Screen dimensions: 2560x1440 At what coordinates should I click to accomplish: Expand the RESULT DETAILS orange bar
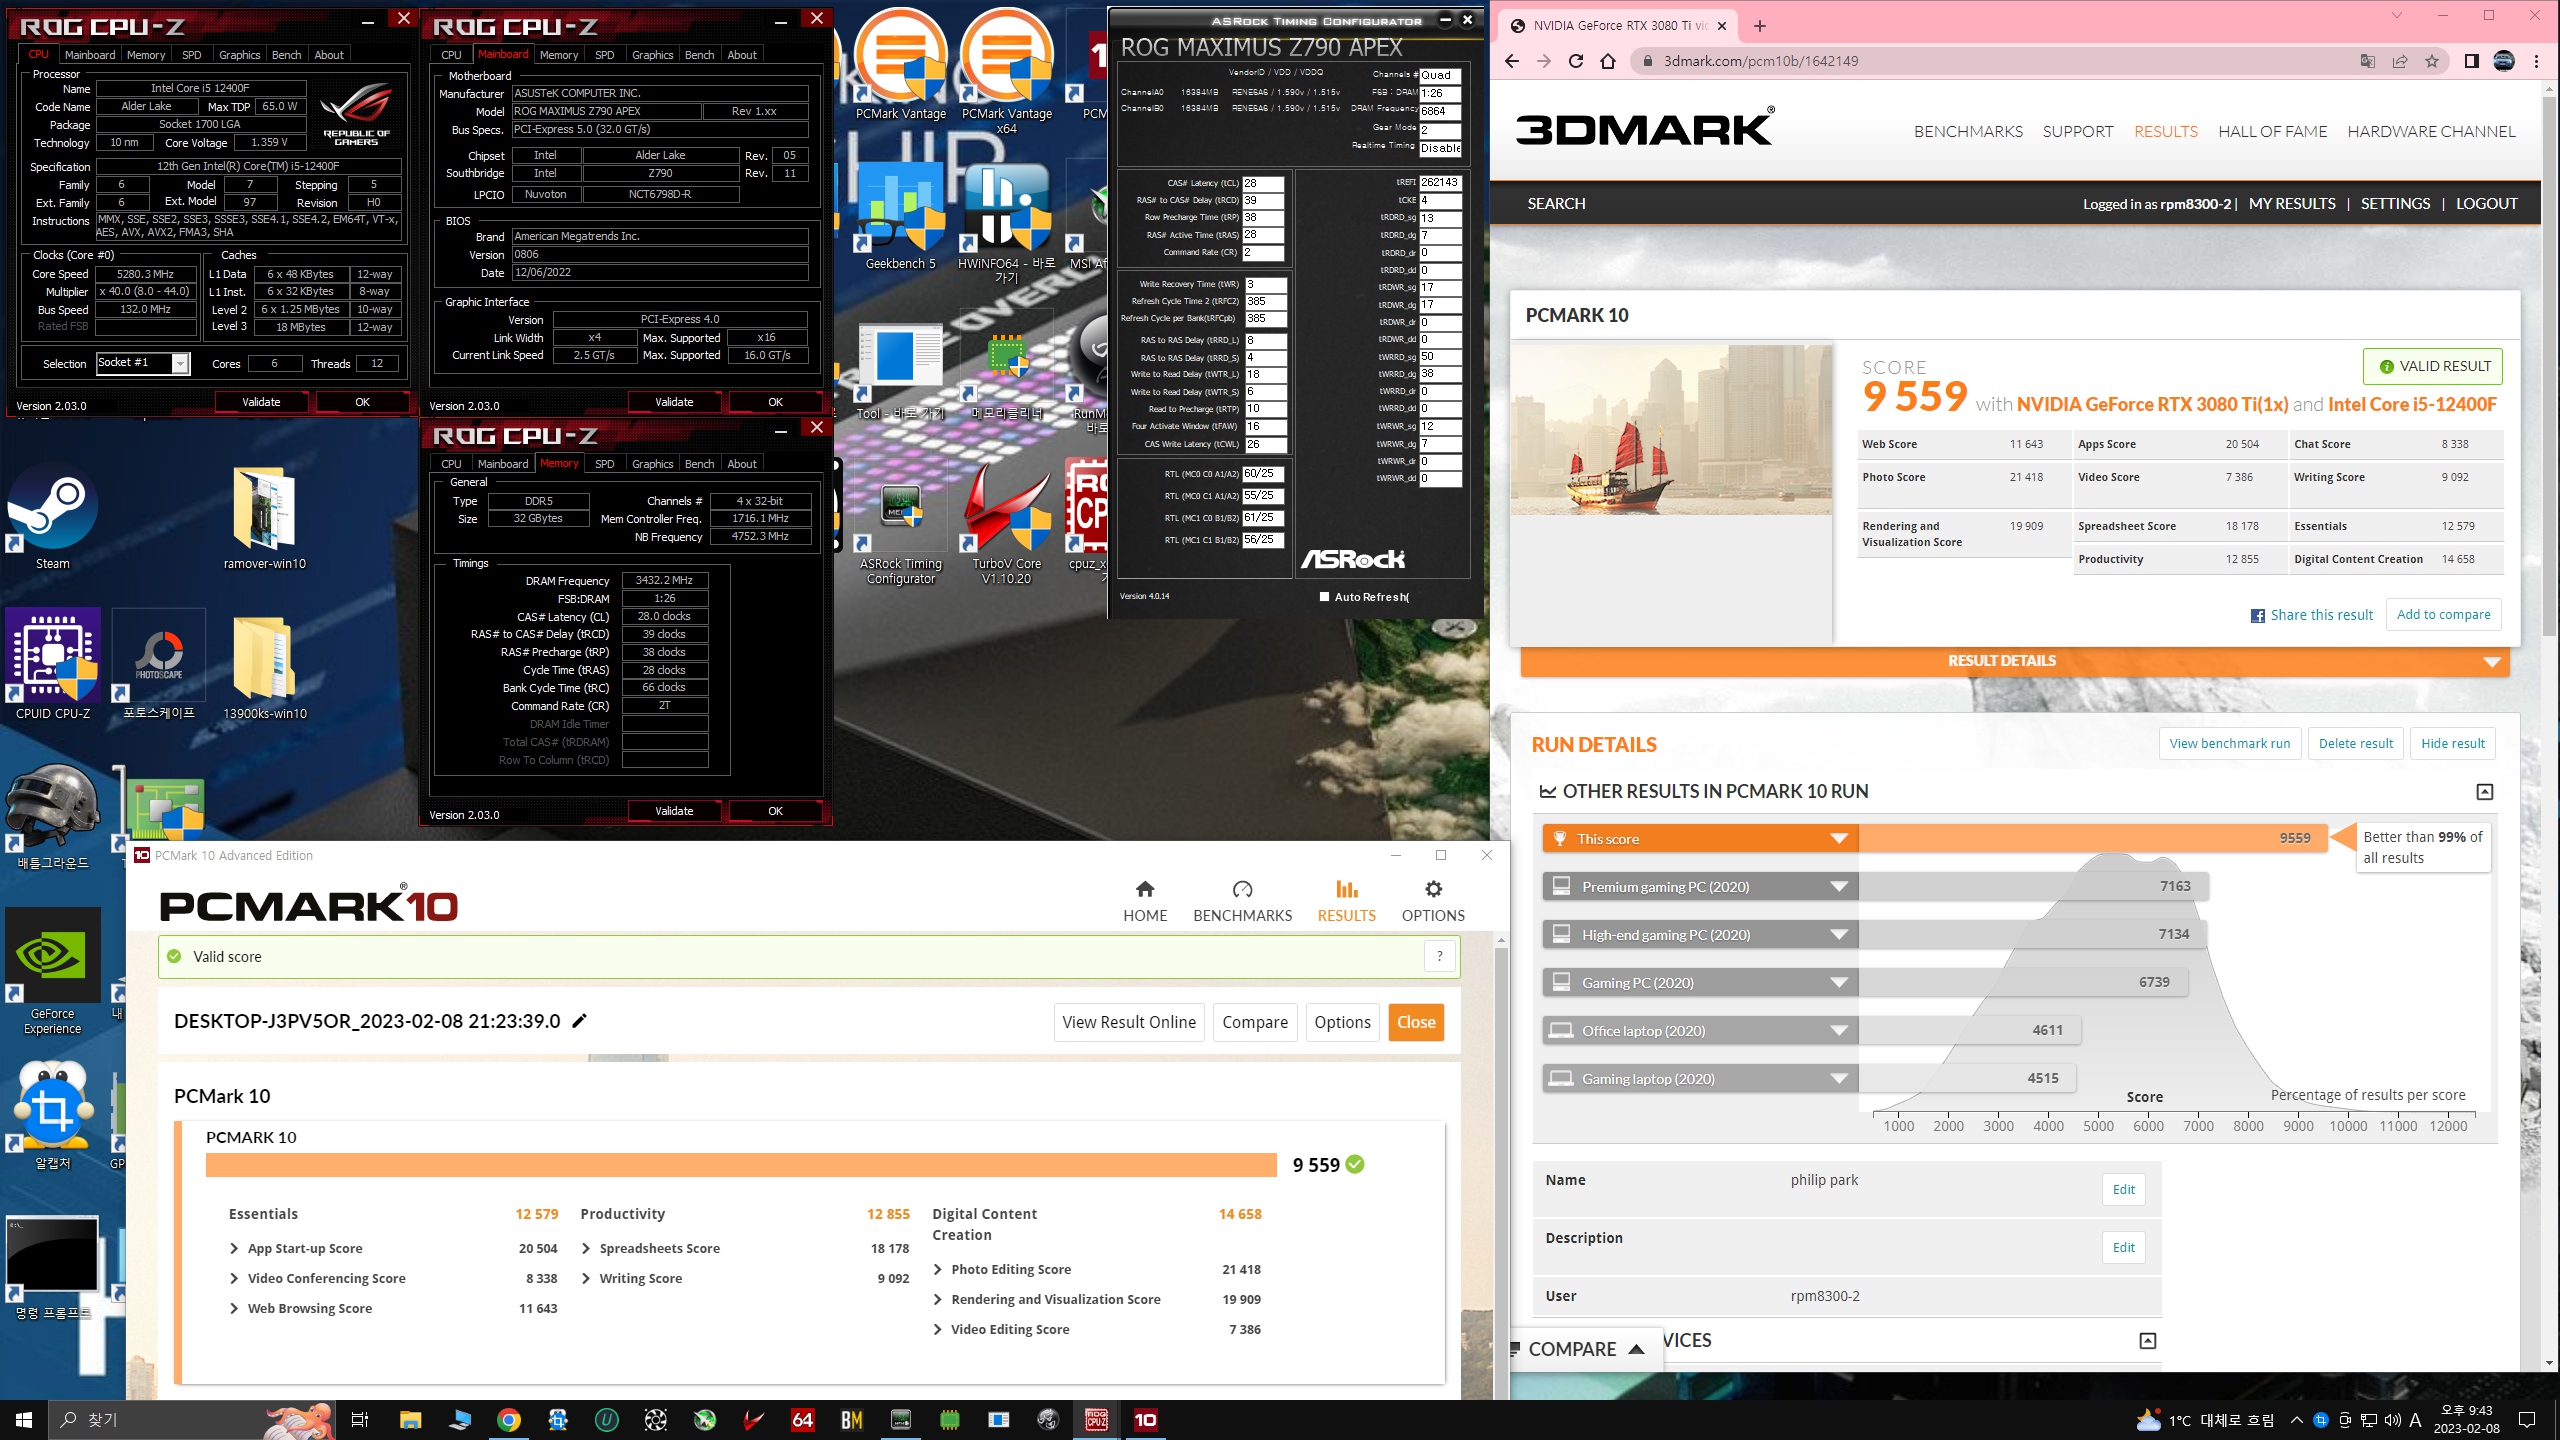coord(2015,661)
